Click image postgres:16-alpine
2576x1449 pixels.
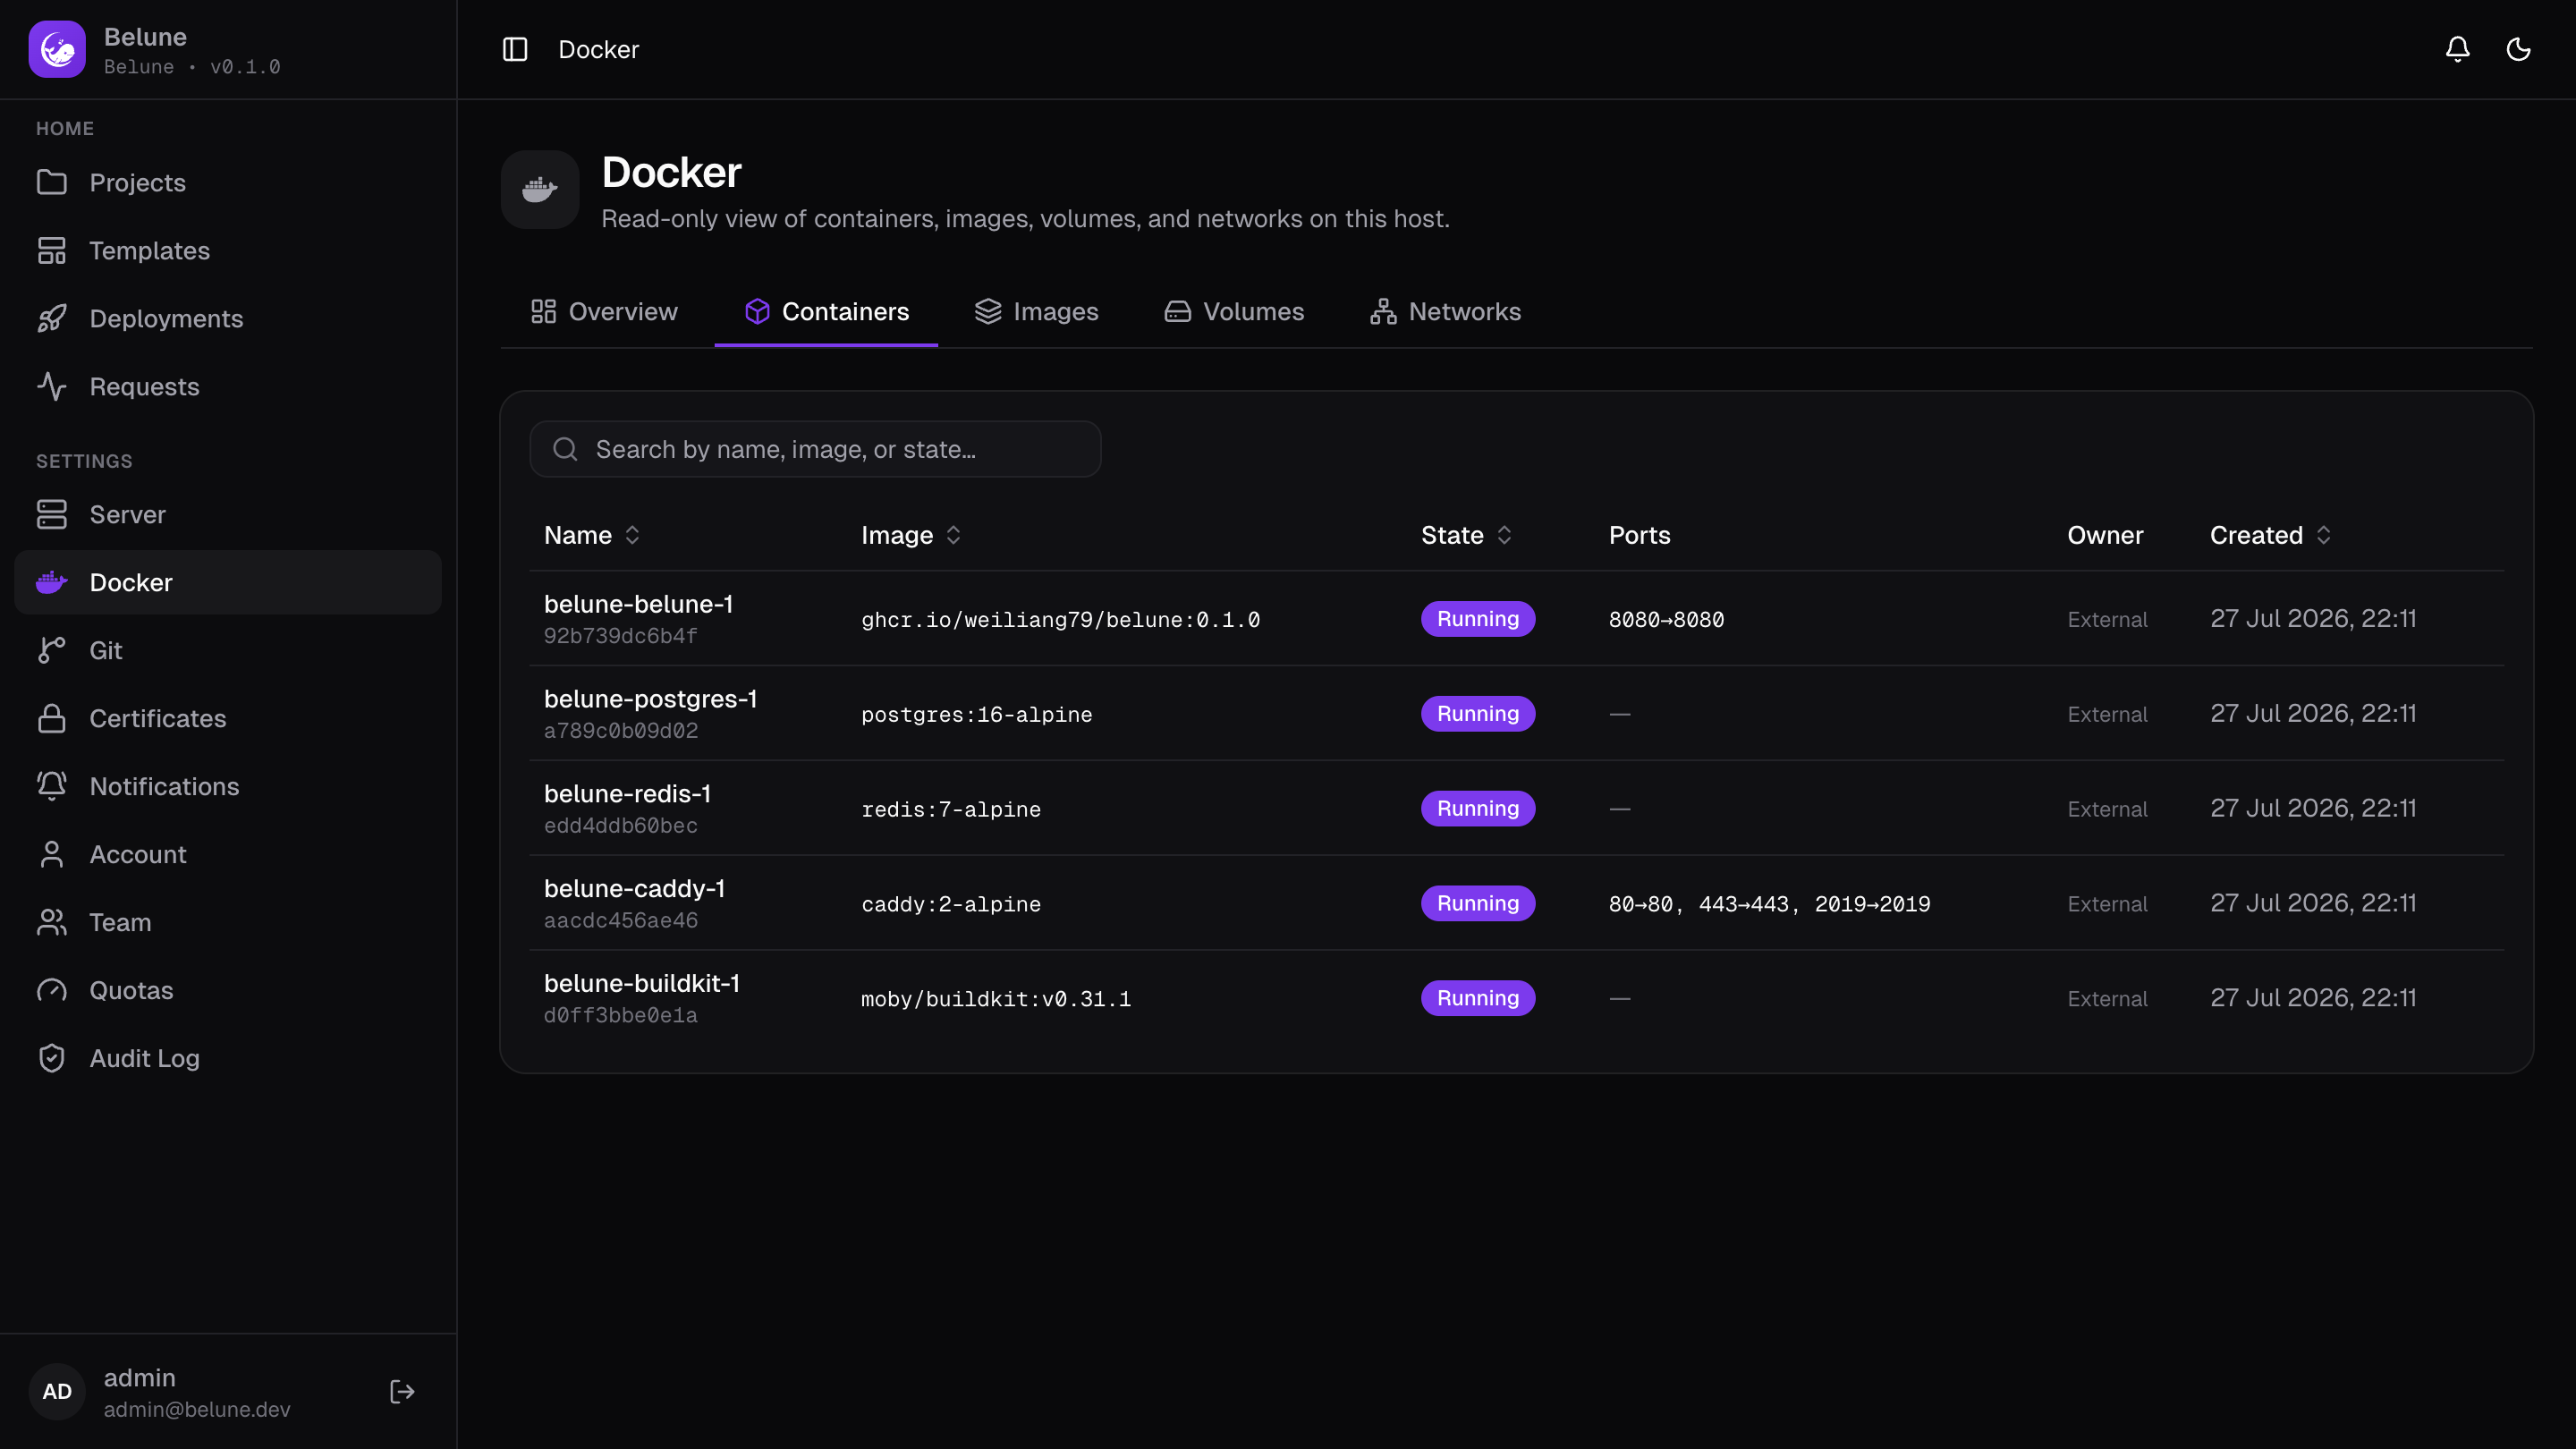point(976,715)
